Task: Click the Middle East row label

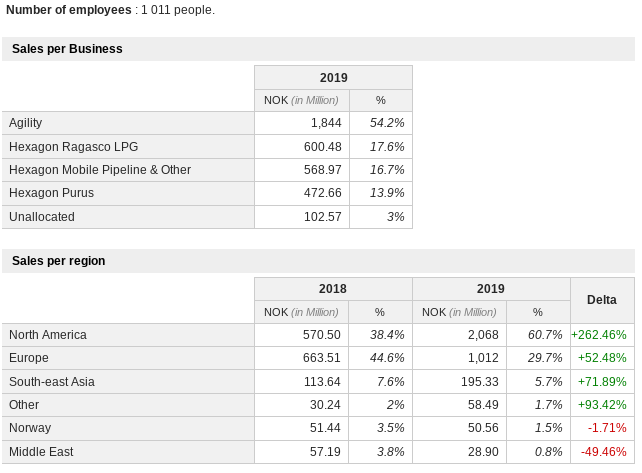Action: pos(41,452)
